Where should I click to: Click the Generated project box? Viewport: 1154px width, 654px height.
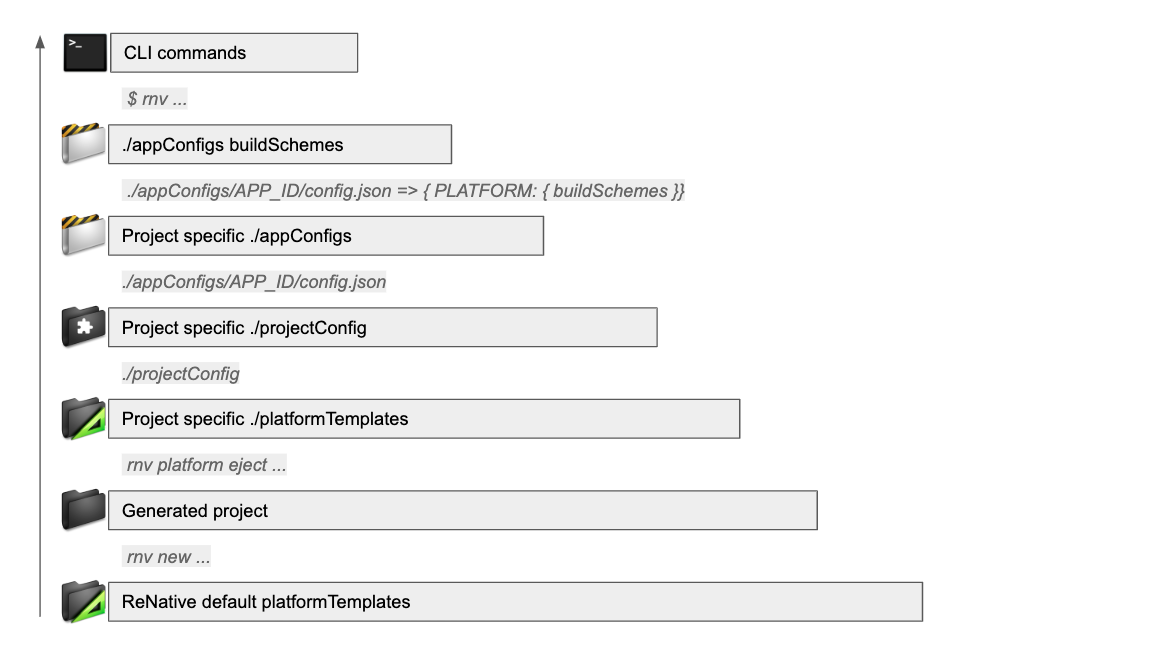pyautogui.click(x=463, y=510)
